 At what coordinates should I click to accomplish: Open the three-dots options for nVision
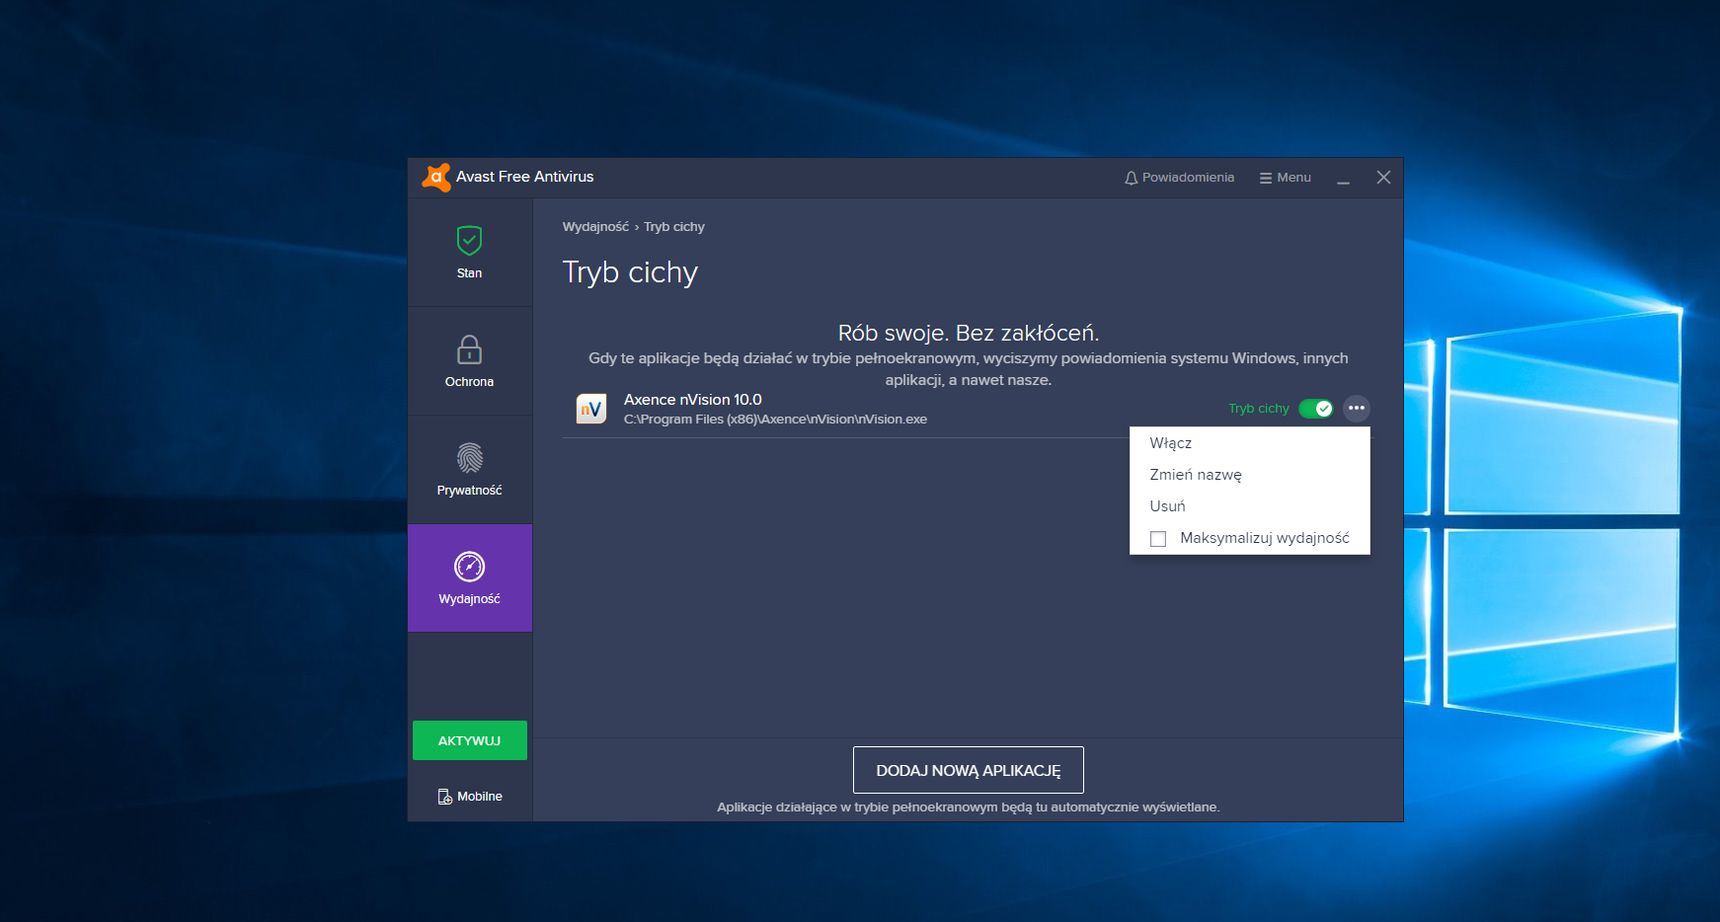click(x=1356, y=408)
